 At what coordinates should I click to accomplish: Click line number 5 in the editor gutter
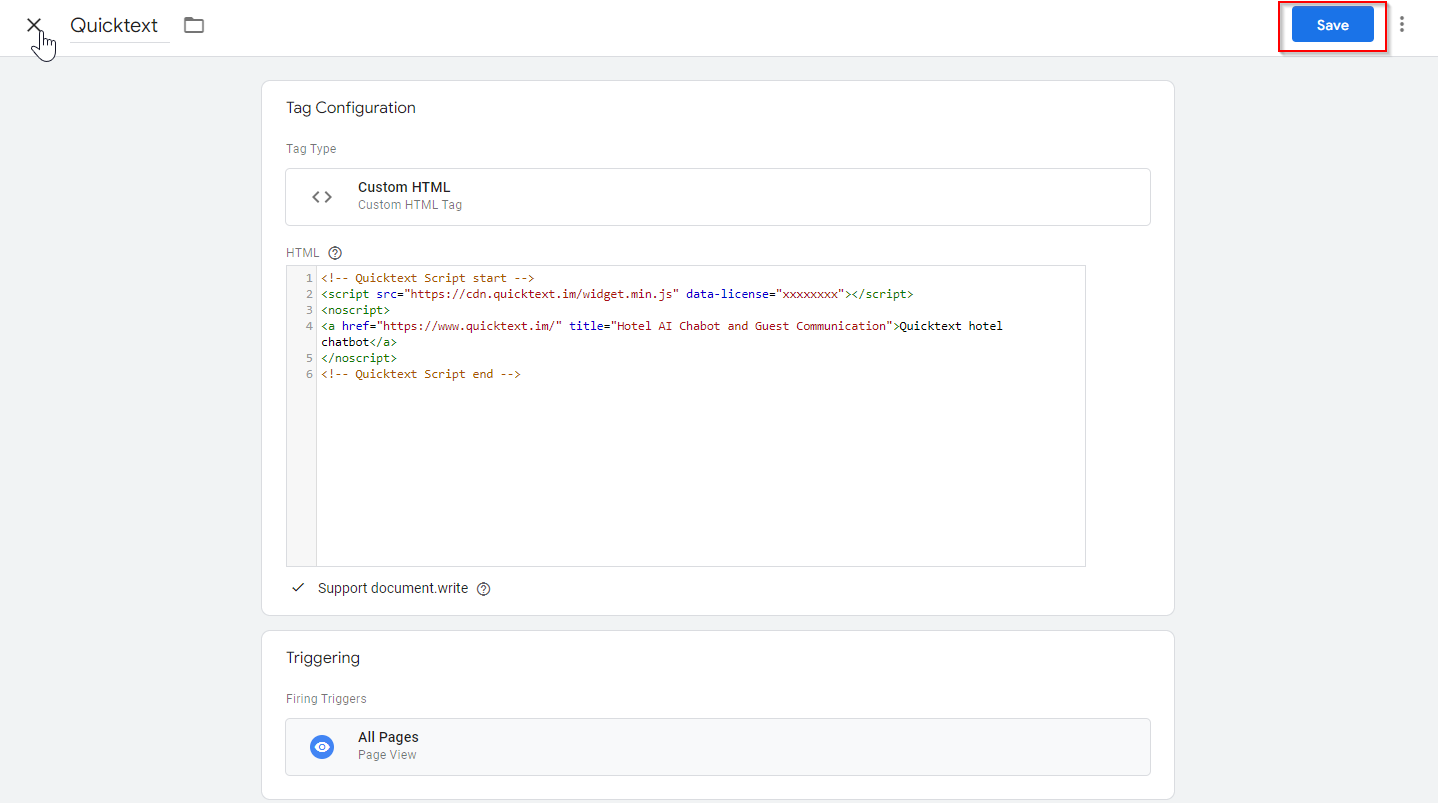click(310, 358)
